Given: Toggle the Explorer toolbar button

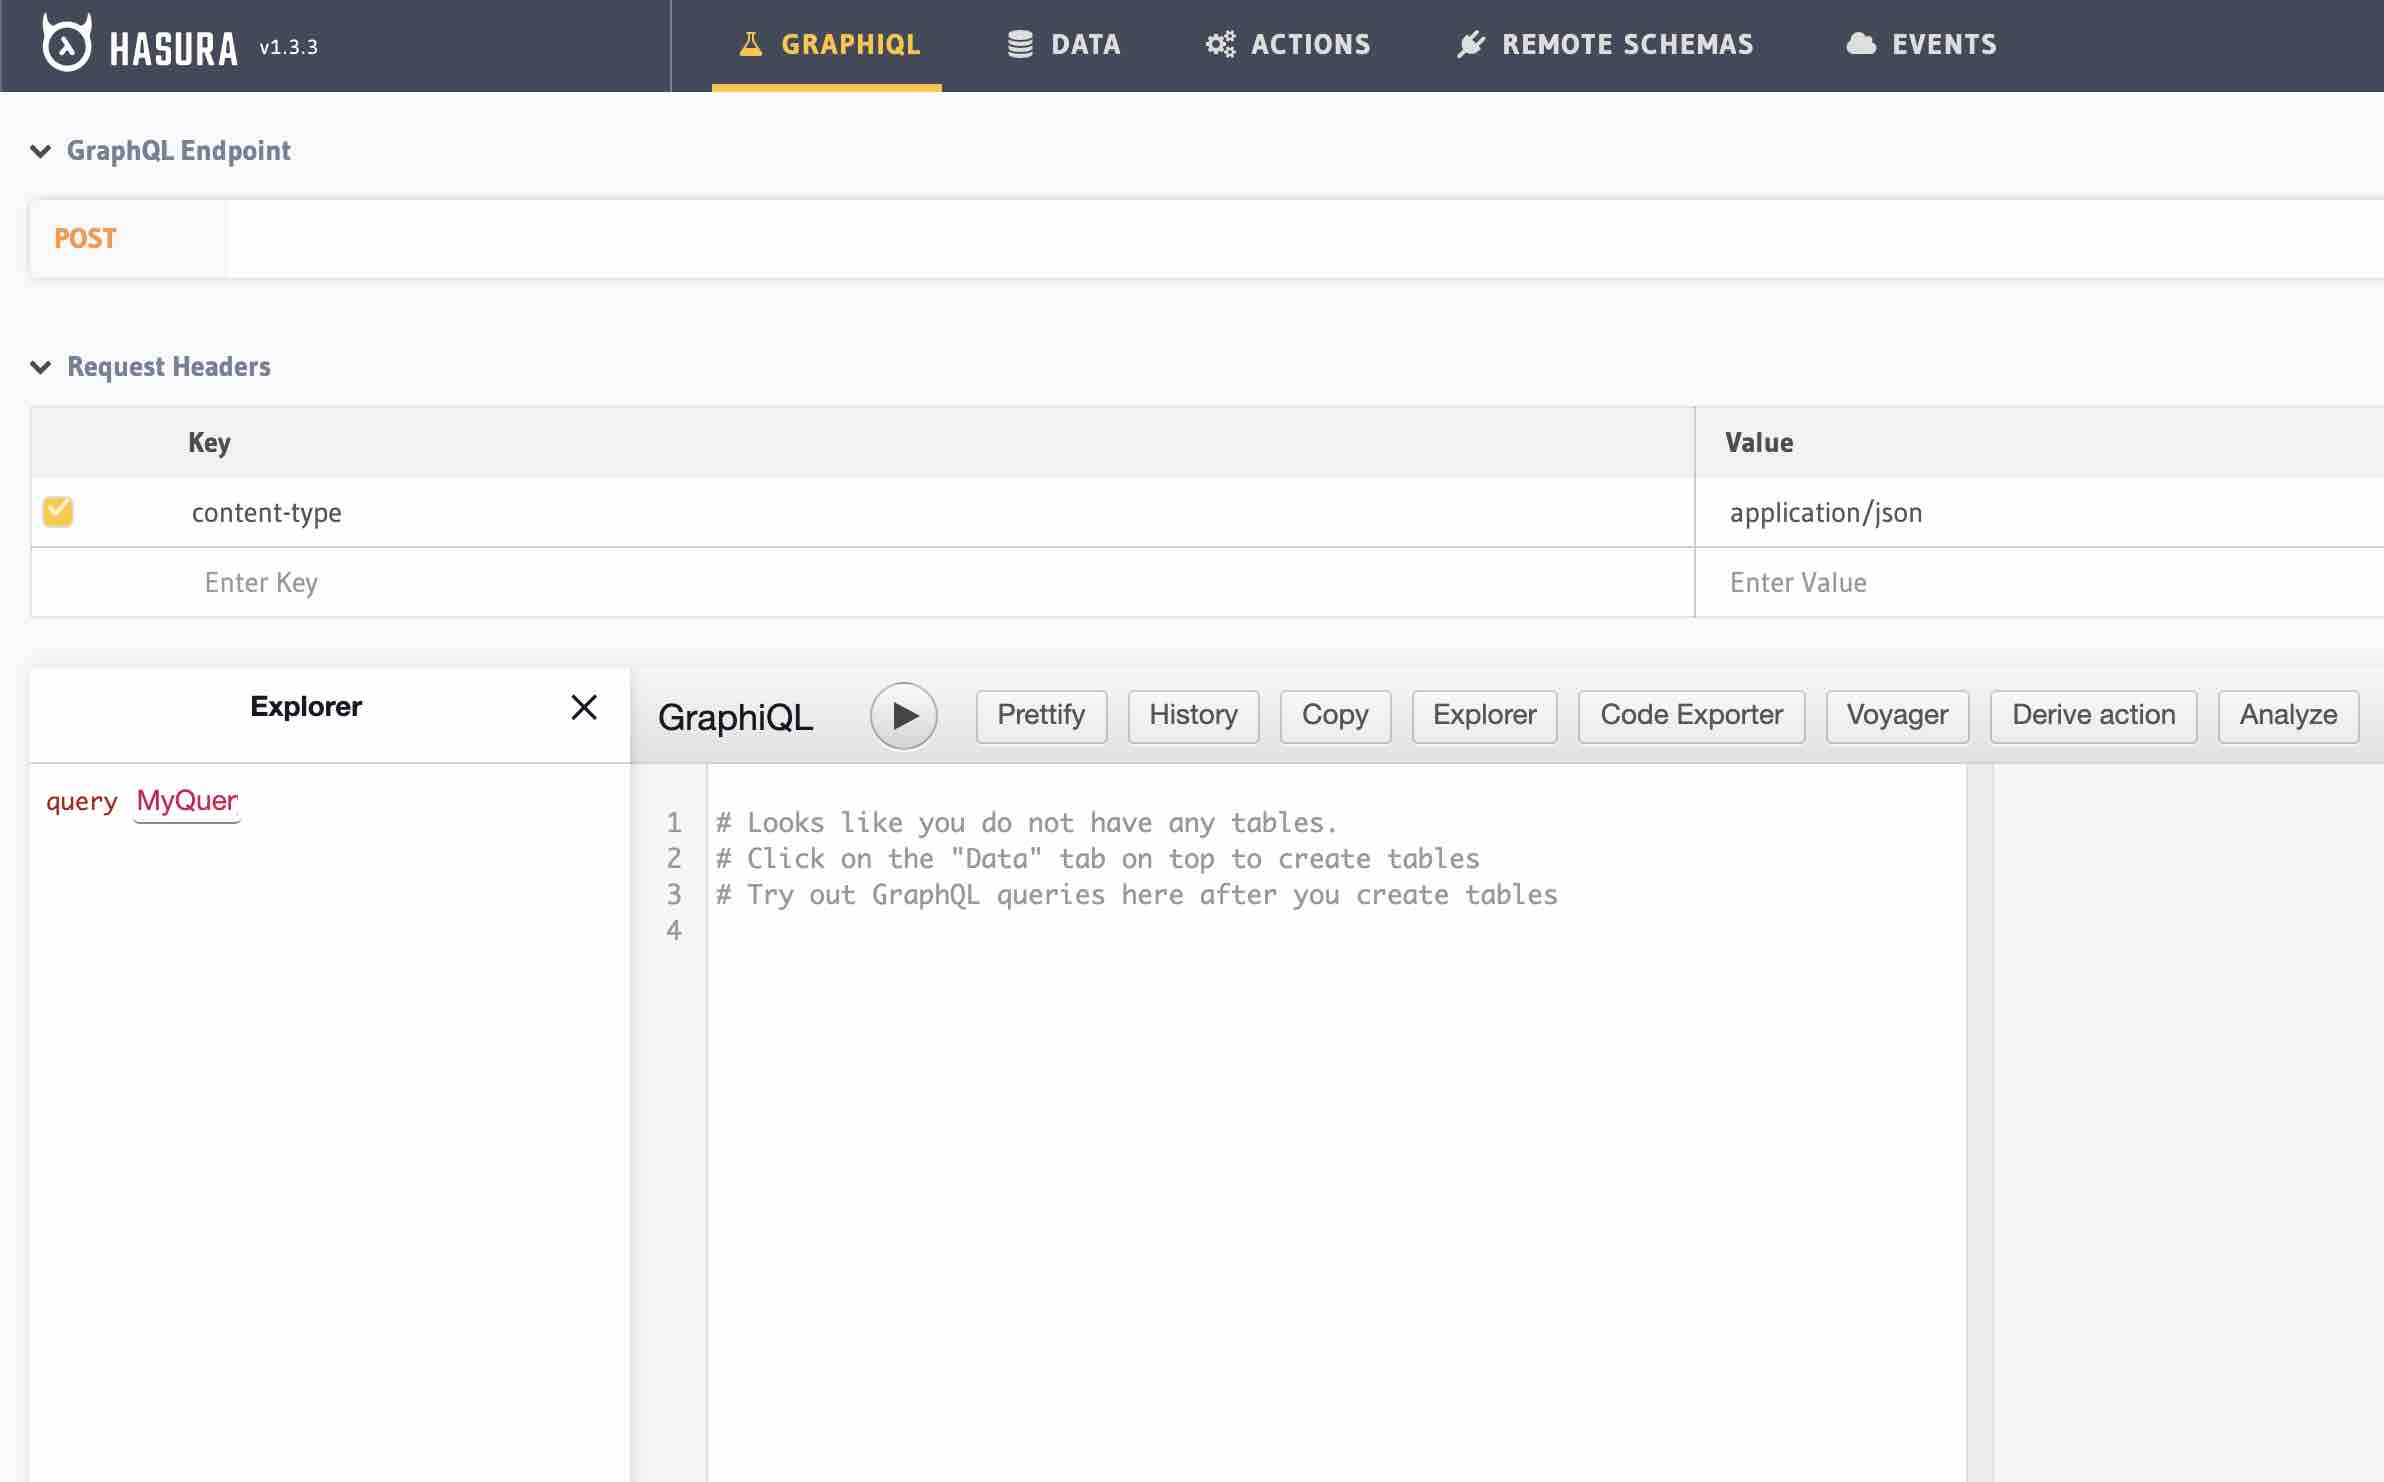Looking at the screenshot, I should pos(1484,716).
